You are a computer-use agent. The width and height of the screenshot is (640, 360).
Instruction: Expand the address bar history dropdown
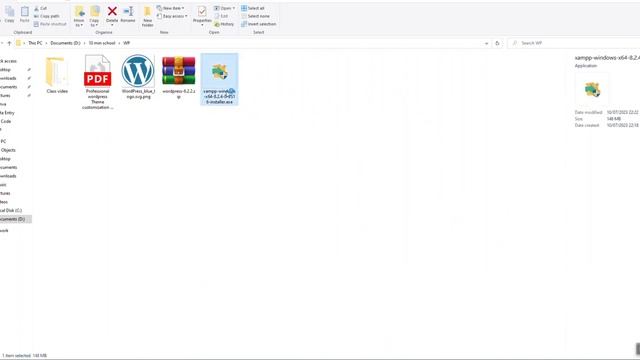pyautogui.click(x=486, y=43)
